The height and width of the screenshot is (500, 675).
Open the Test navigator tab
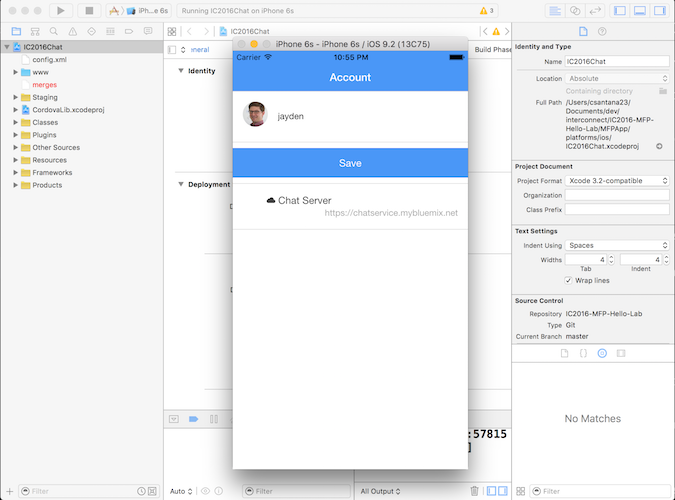click(91, 31)
